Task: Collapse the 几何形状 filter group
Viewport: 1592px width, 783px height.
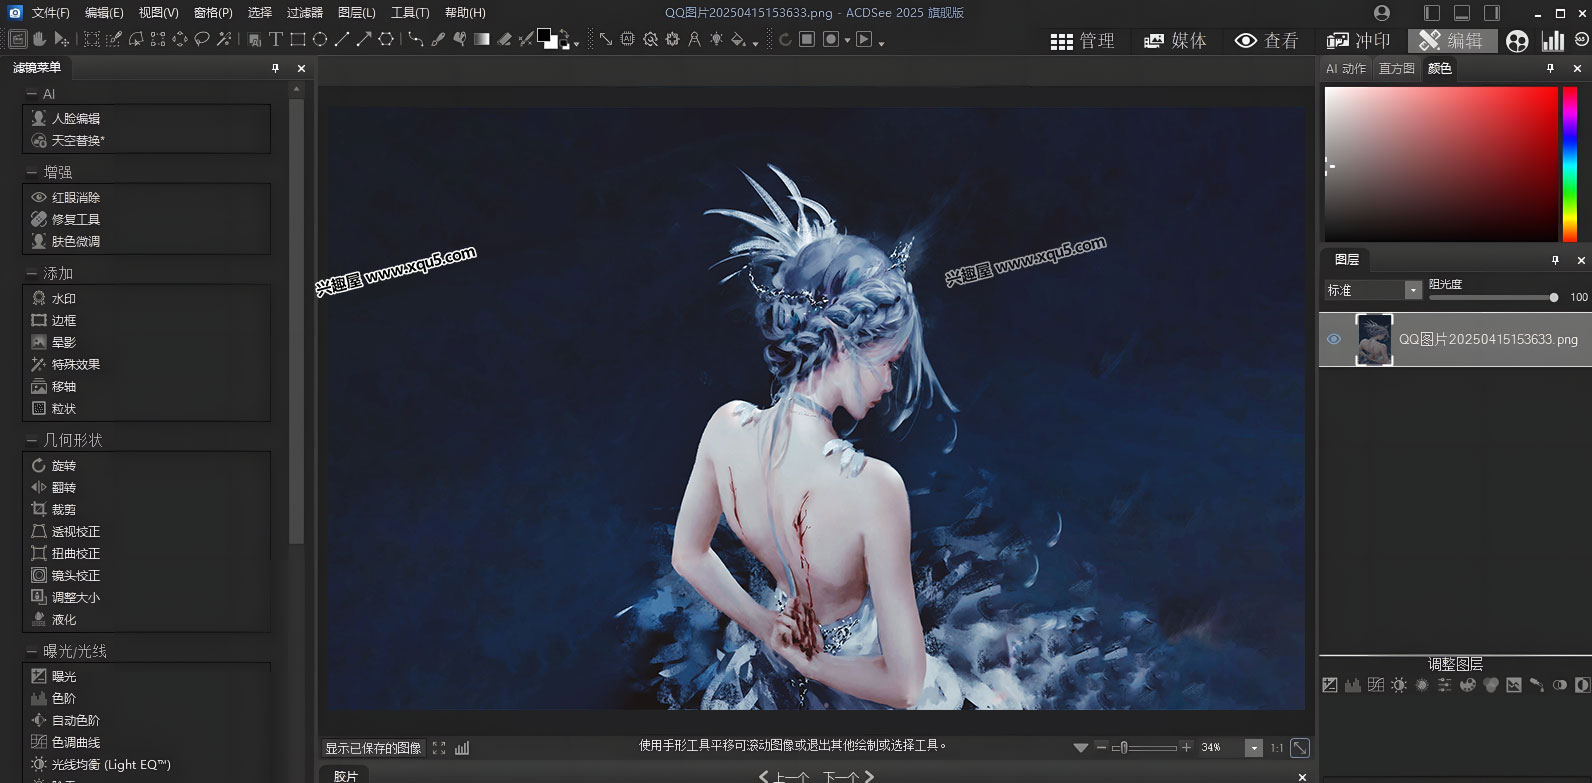Action: pos(32,441)
